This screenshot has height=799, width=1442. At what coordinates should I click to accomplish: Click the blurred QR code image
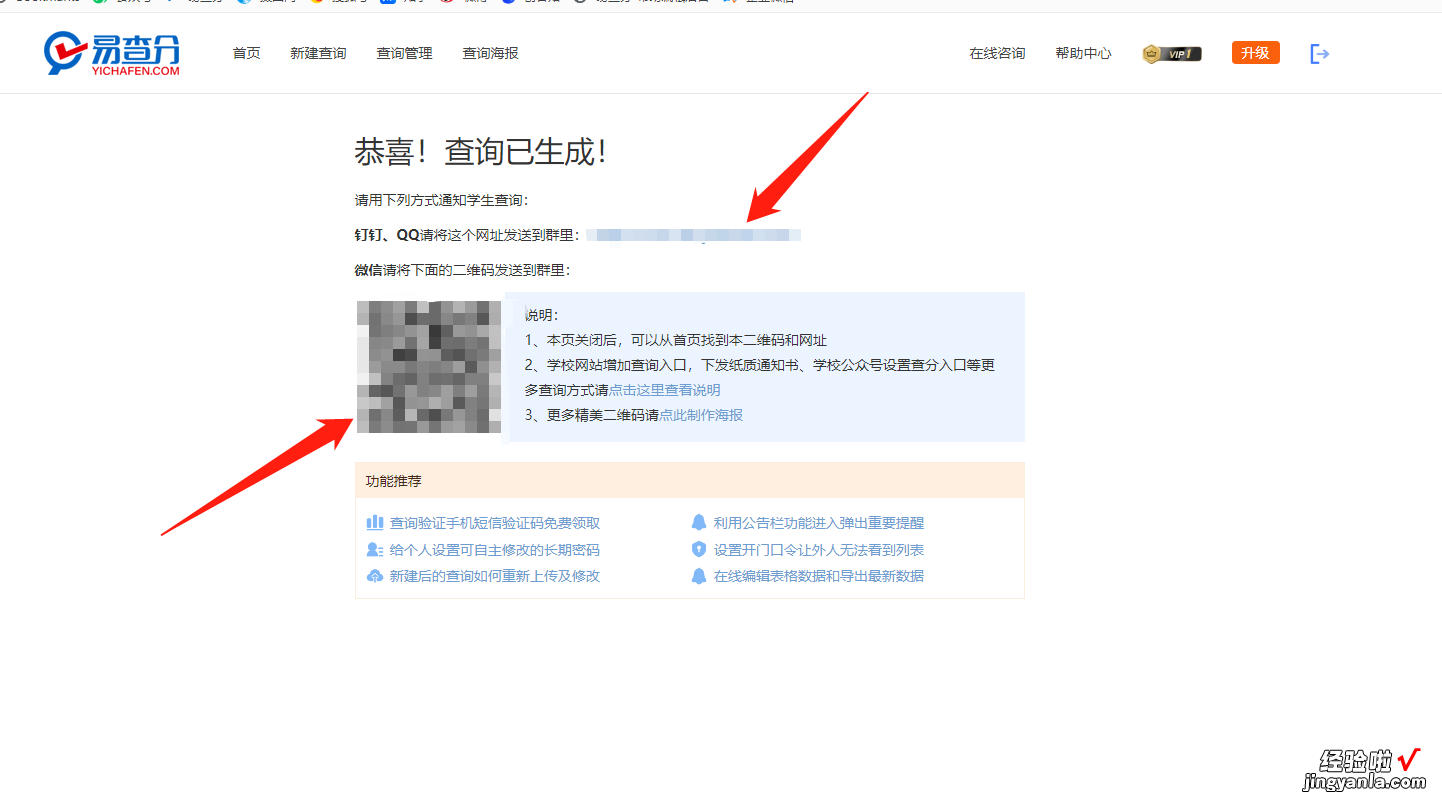click(x=429, y=367)
